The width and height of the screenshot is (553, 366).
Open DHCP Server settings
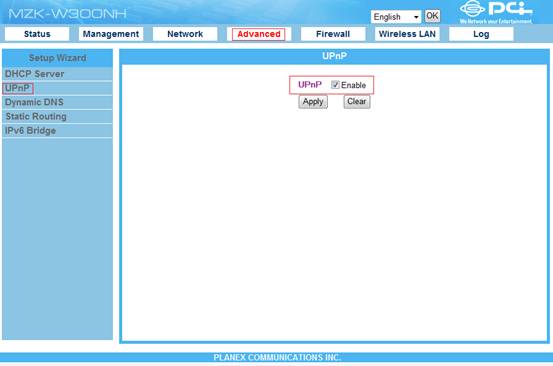57,74
